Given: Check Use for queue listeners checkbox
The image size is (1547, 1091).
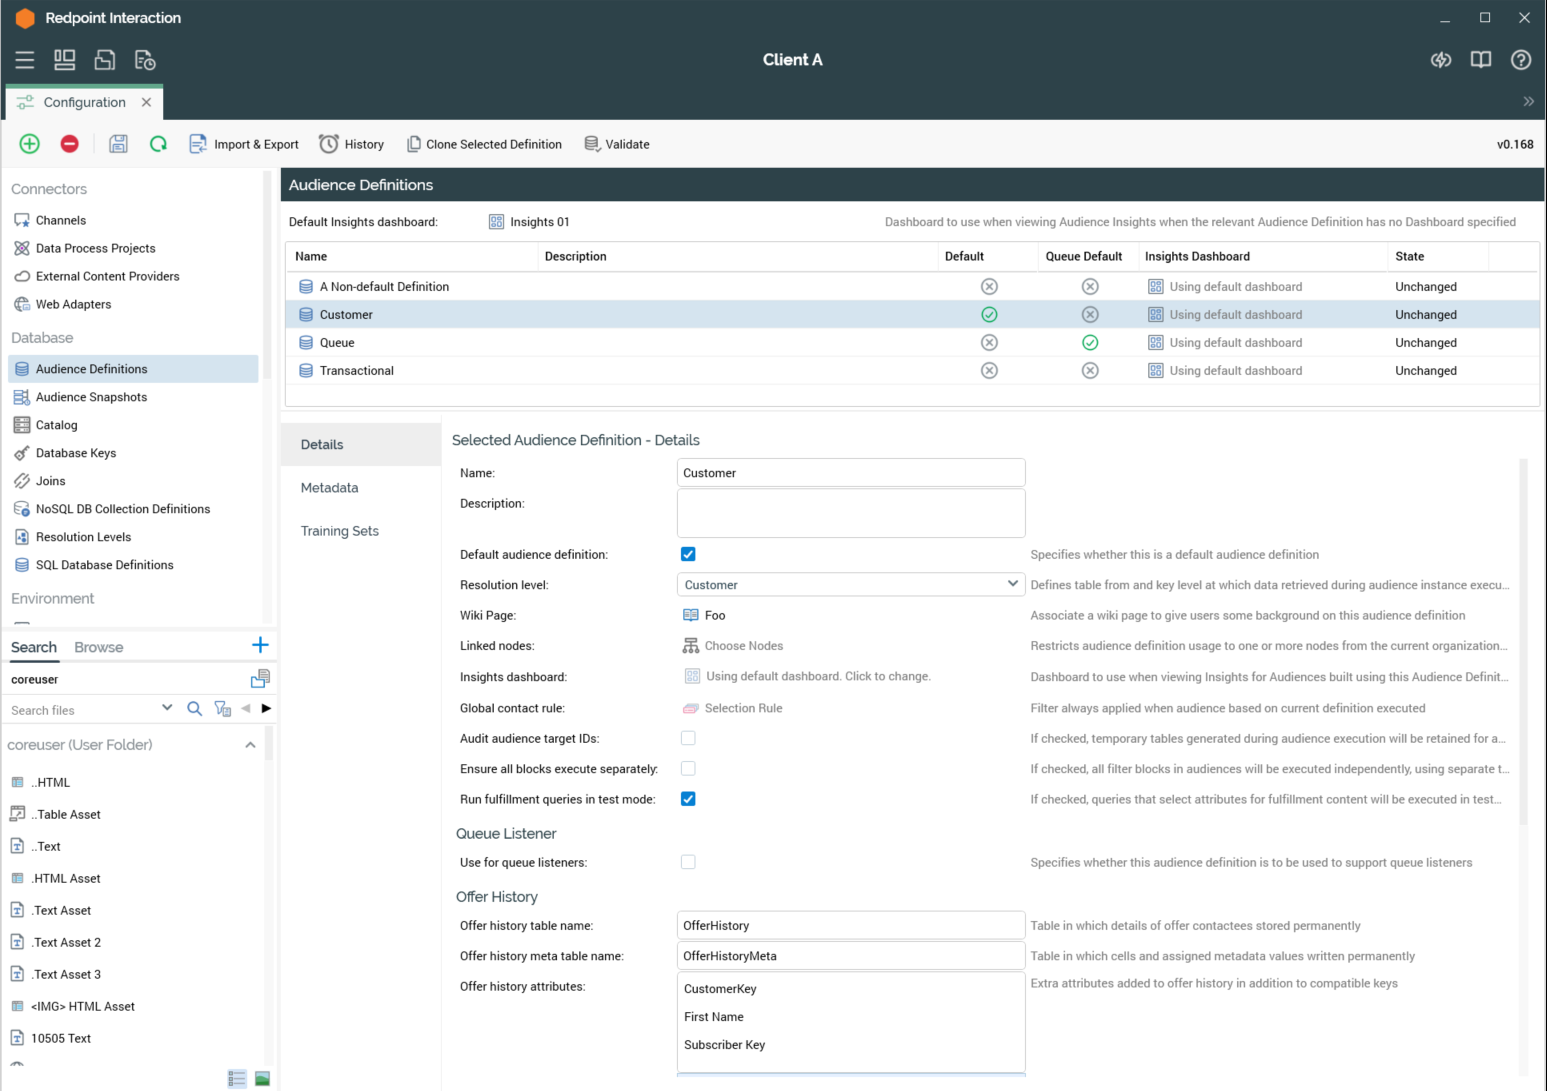Looking at the screenshot, I should (x=688, y=862).
